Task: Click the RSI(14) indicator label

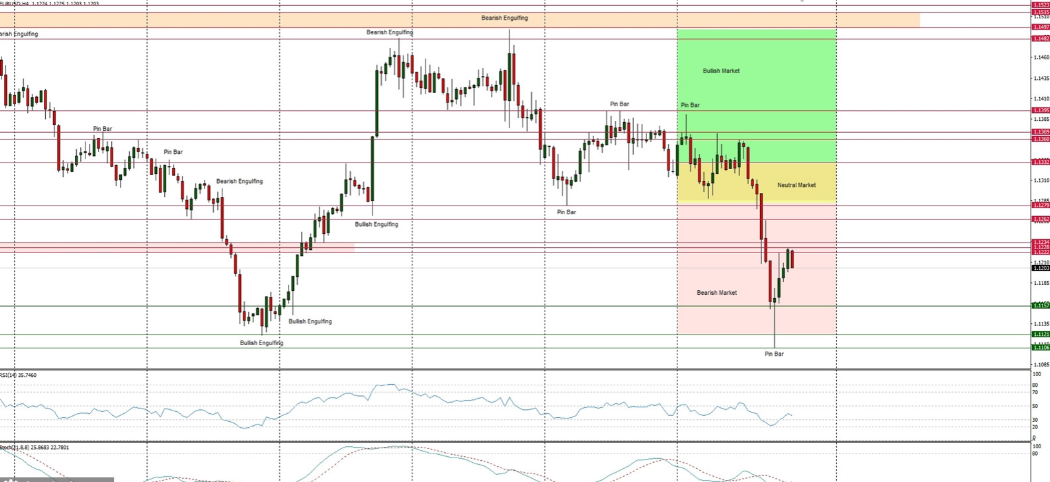Action: click(x=19, y=375)
